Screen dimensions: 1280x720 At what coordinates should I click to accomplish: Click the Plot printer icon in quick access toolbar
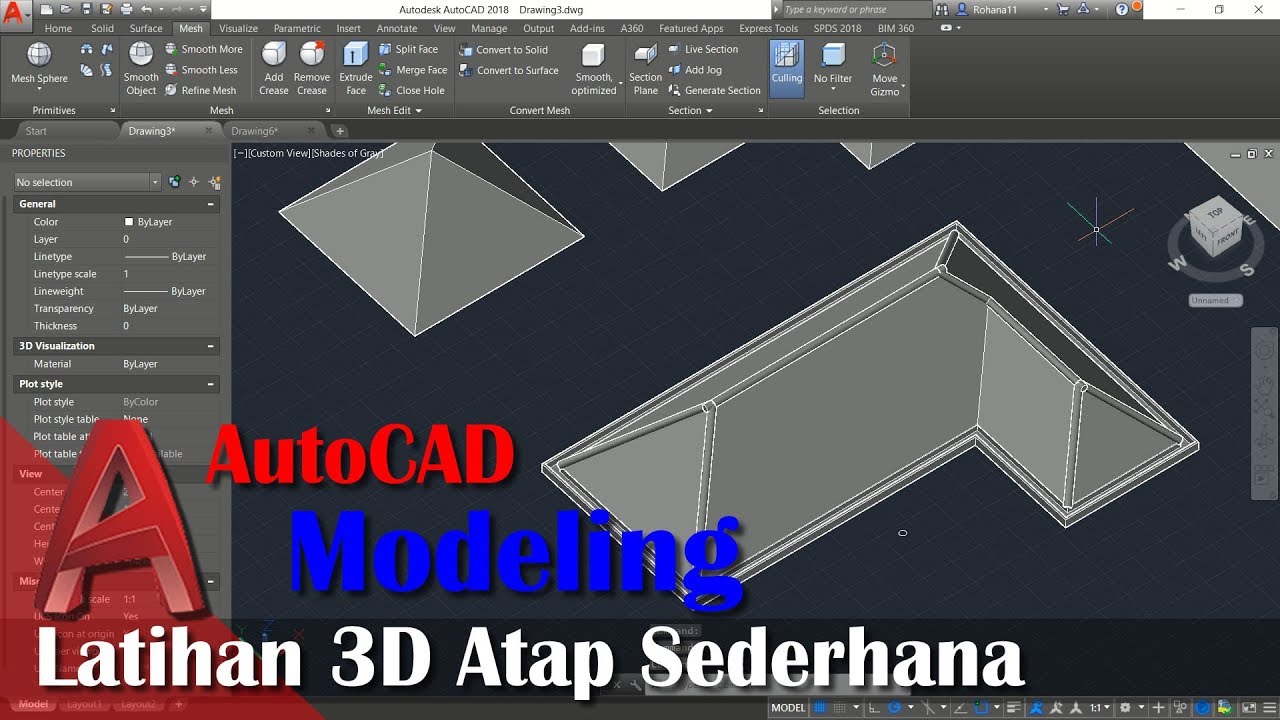[x=129, y=9]
